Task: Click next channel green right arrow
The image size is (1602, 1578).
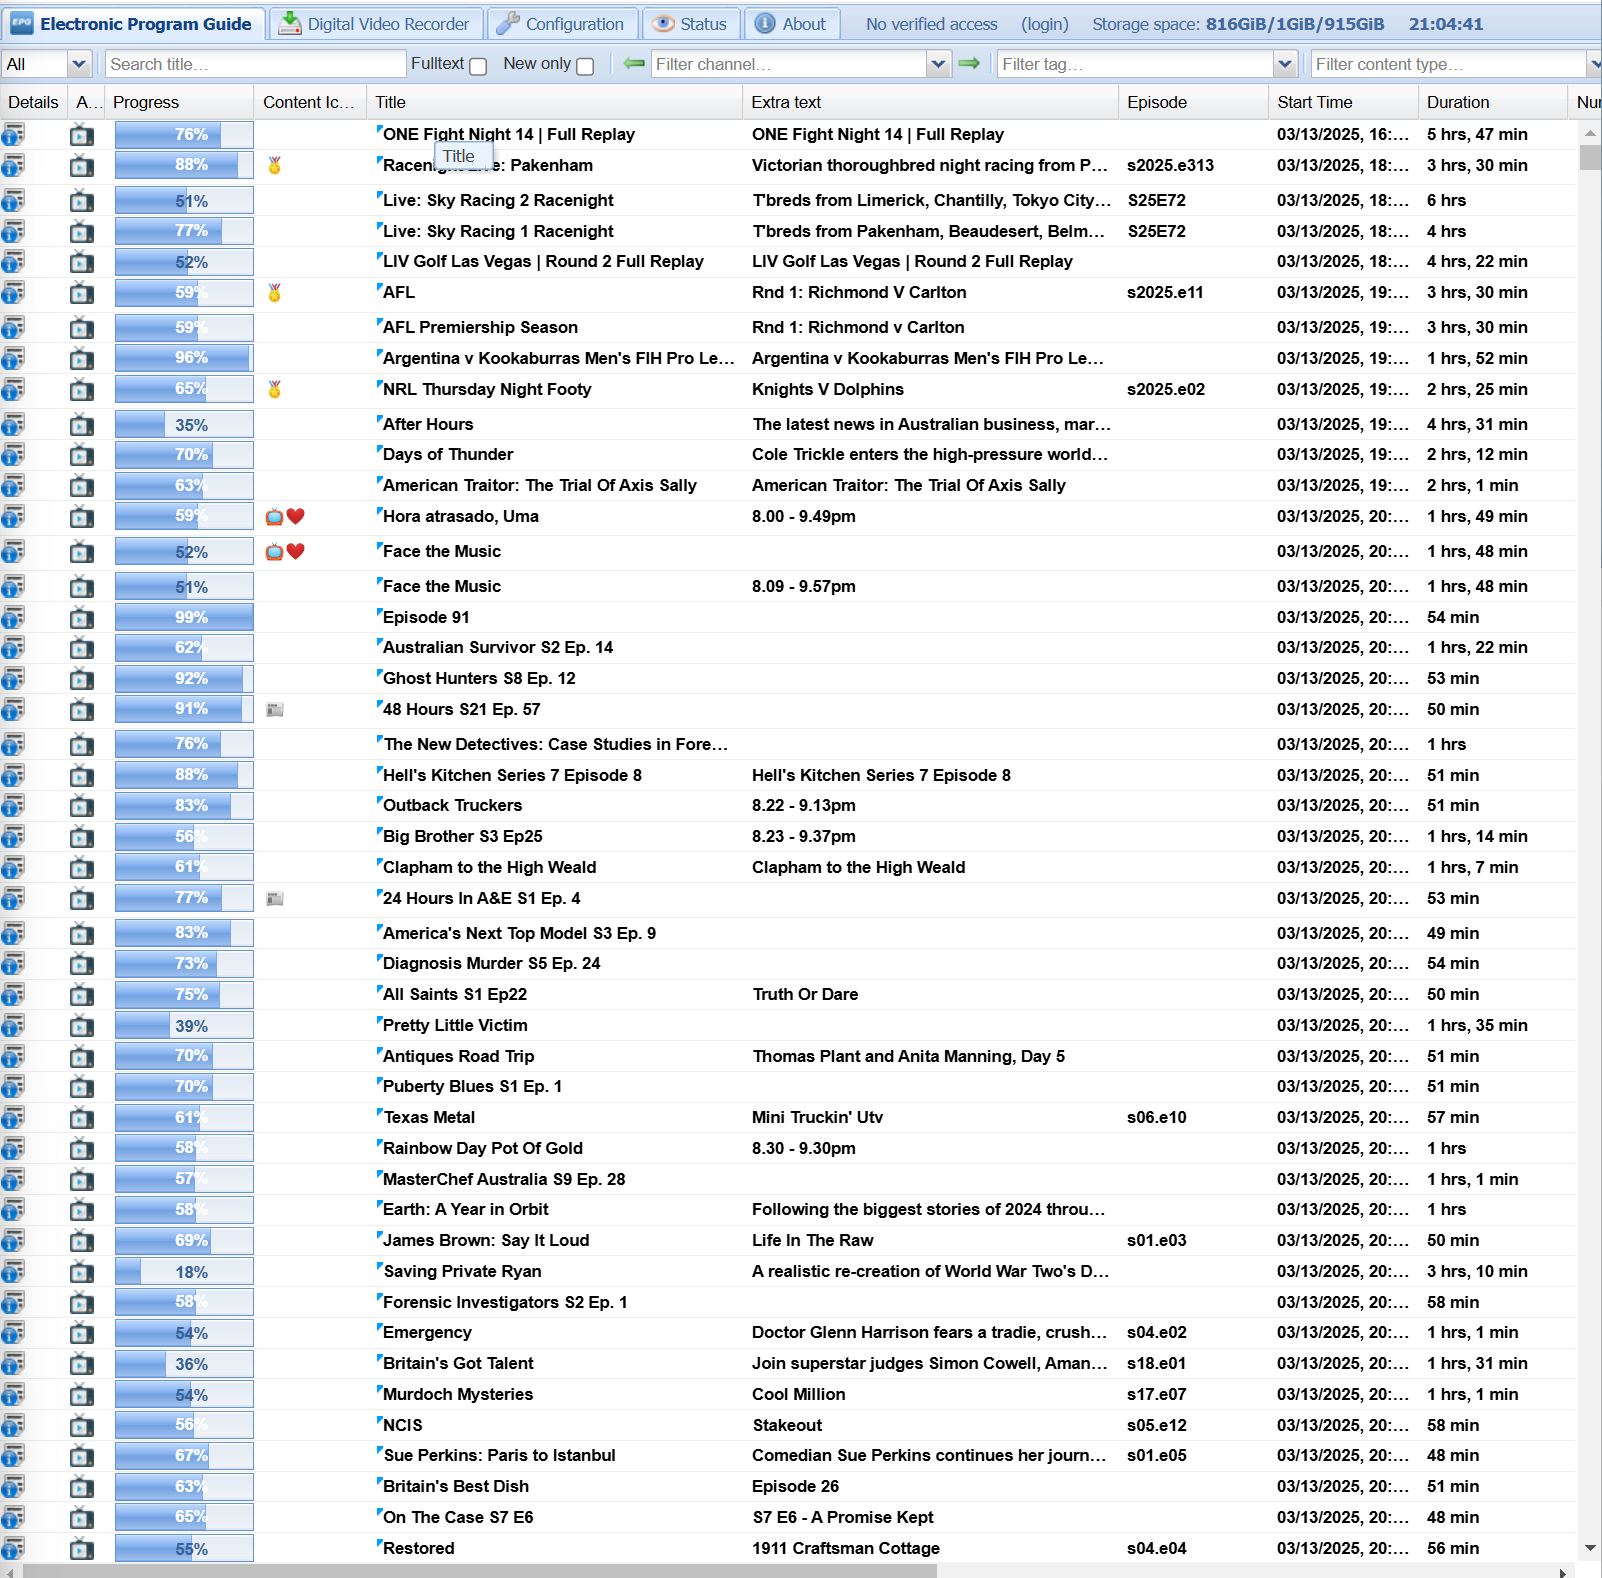Action: (969, 64)
